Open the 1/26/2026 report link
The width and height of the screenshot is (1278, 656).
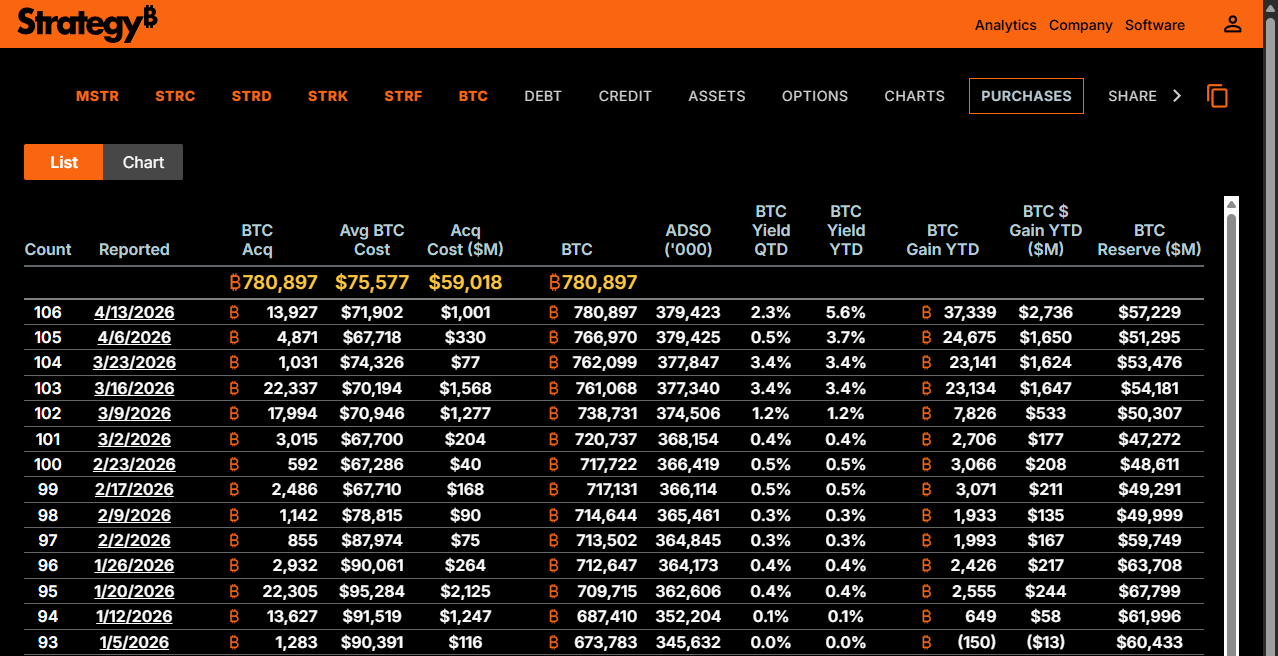(134, 565)
